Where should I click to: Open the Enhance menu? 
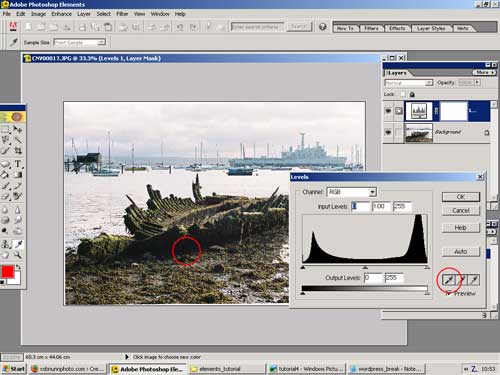point(61,14)
